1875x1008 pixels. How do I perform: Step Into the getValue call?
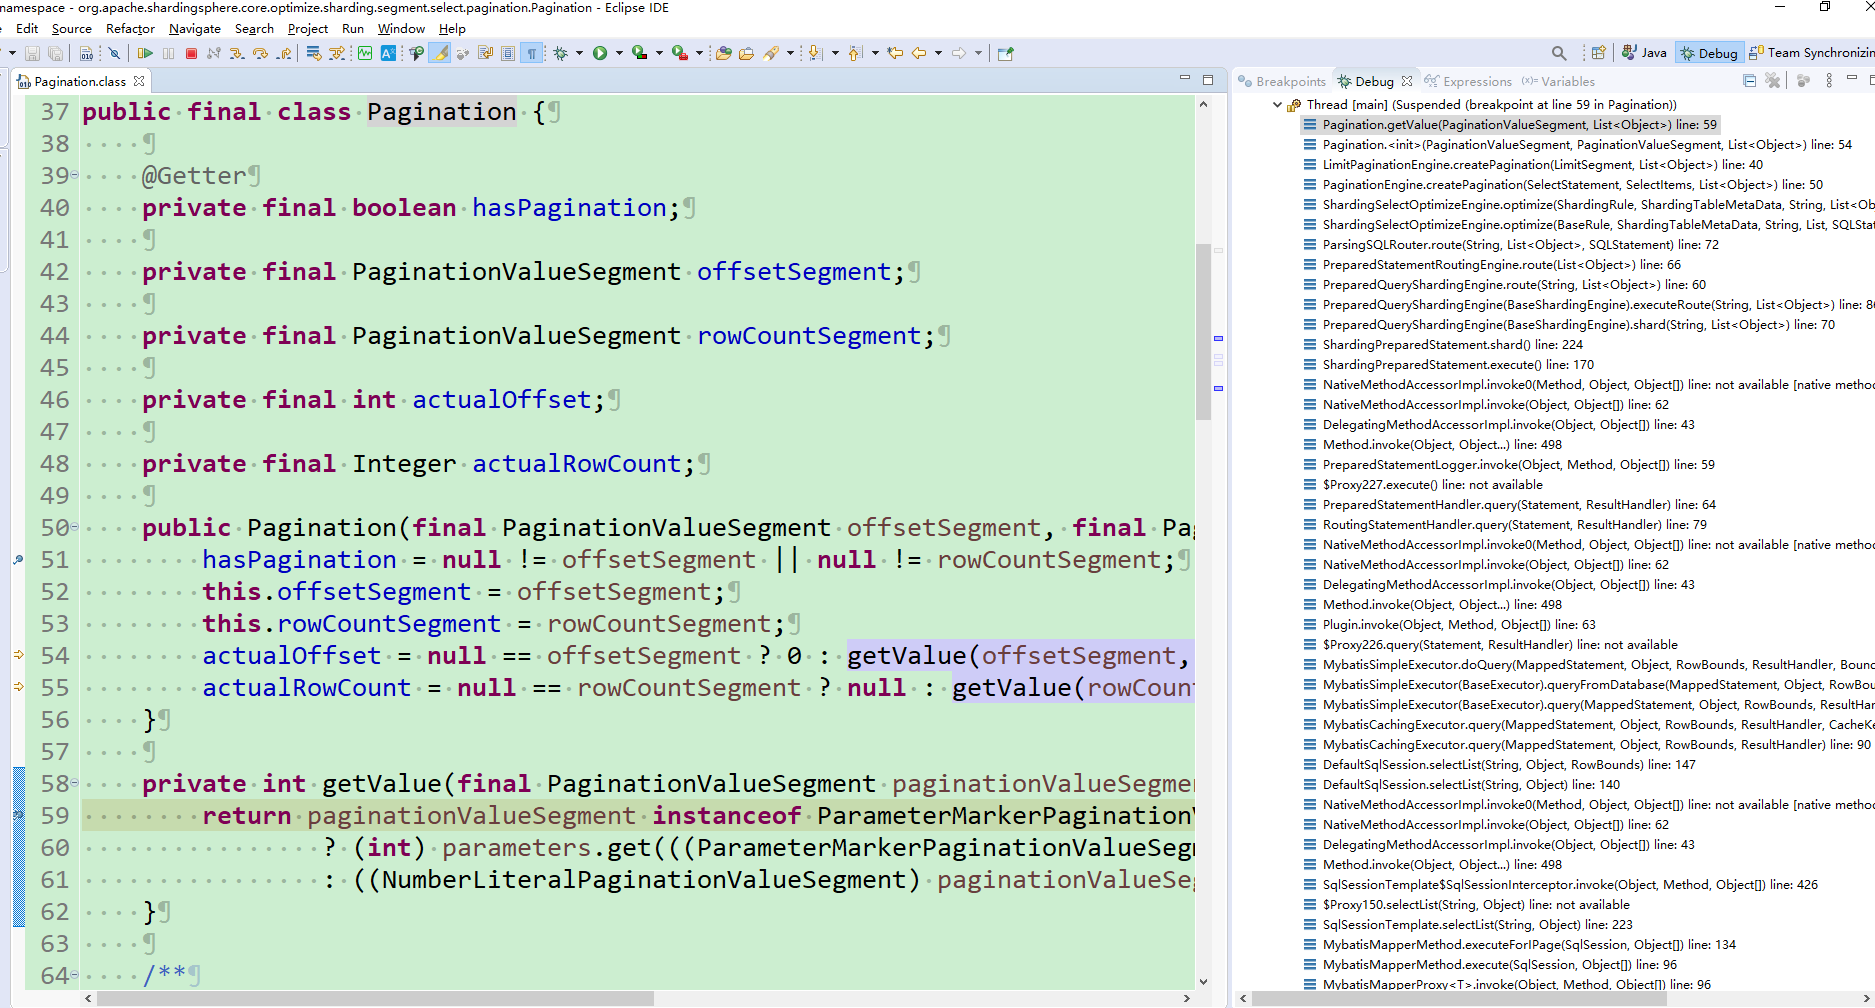236,52
